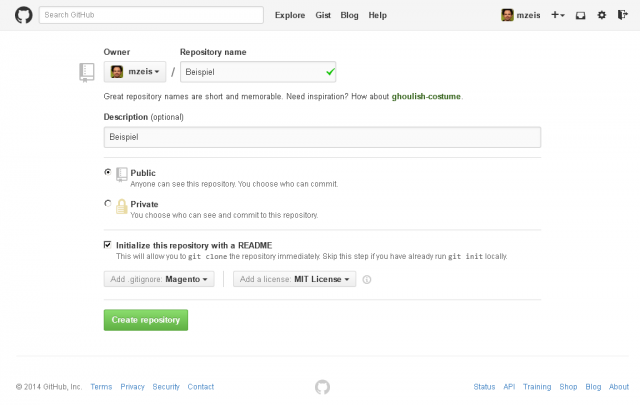Click the repository book icon beside Owner
Image resolution: width=640 pixels, height=405 pixels.
pos(87,73)
